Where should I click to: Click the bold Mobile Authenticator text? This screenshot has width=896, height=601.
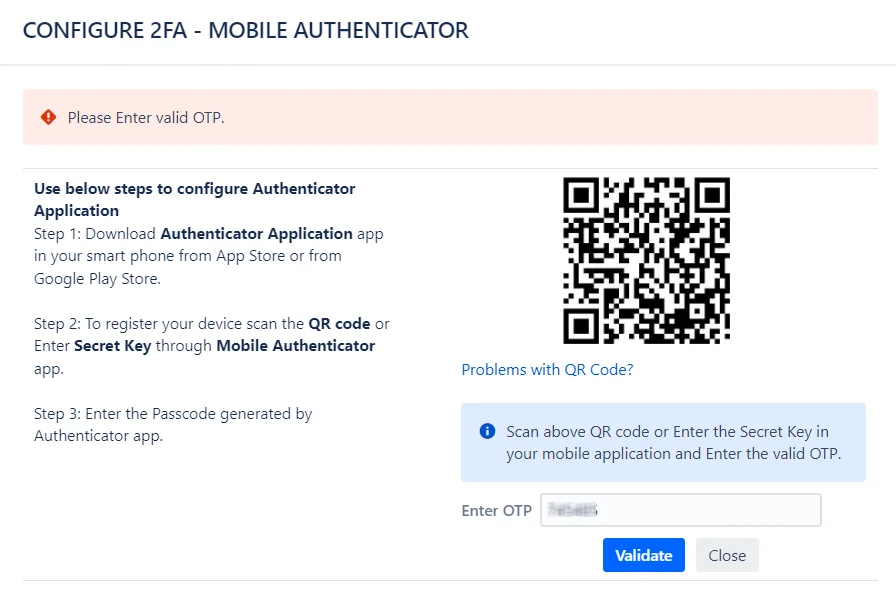[x=295, y=346]
